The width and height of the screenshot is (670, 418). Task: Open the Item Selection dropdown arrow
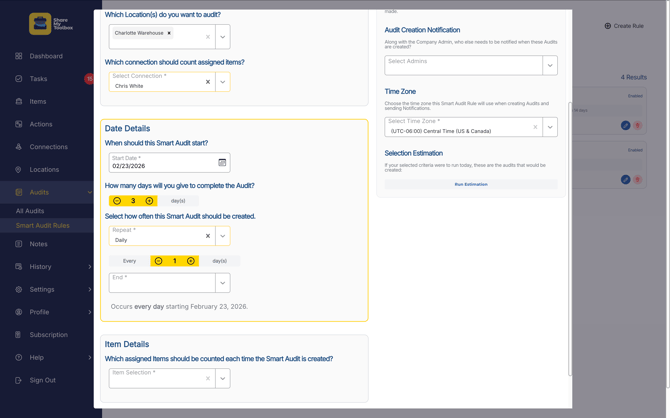point(223,378)
